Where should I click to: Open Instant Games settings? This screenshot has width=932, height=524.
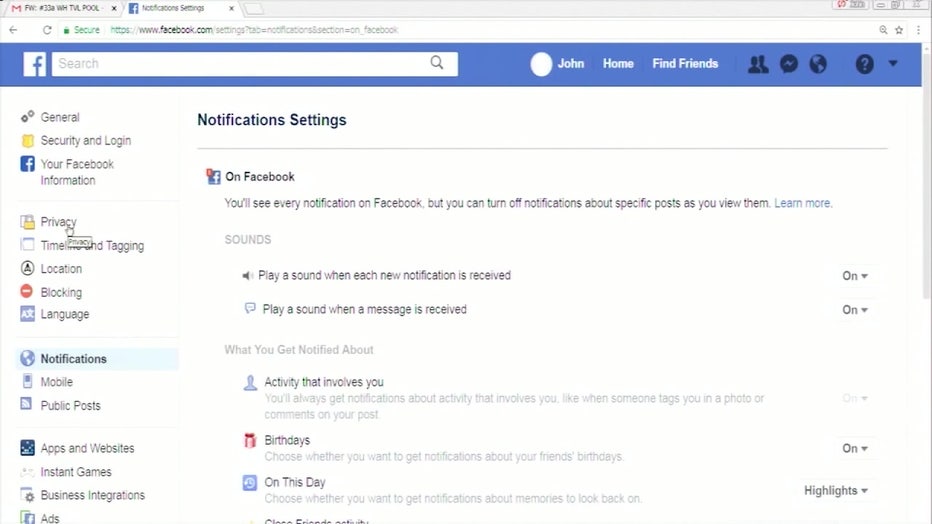click(76, 472)
